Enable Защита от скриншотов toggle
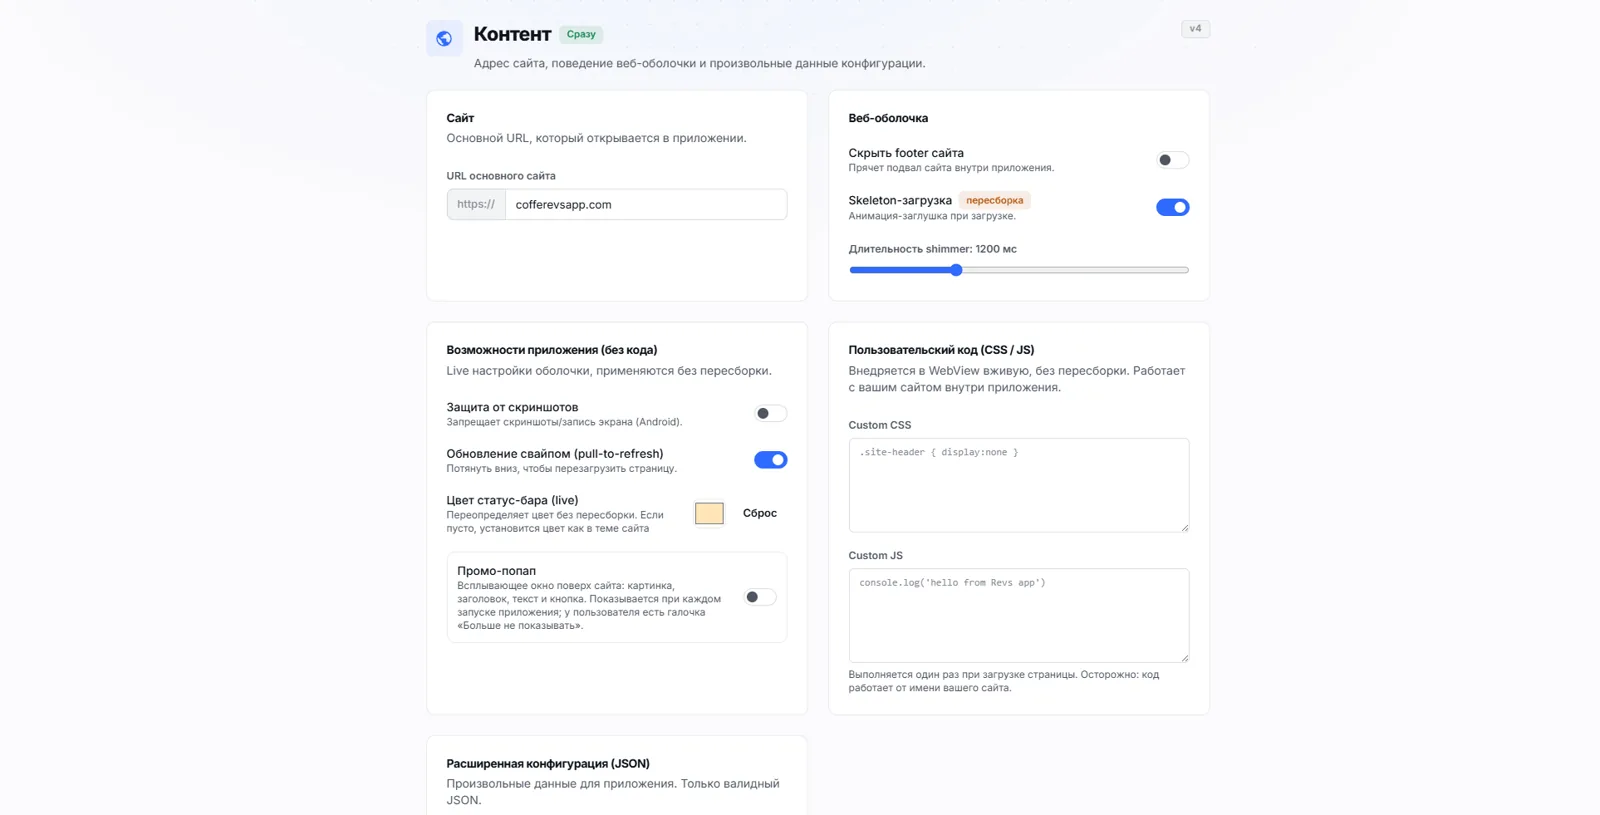 tap(770, 413)
